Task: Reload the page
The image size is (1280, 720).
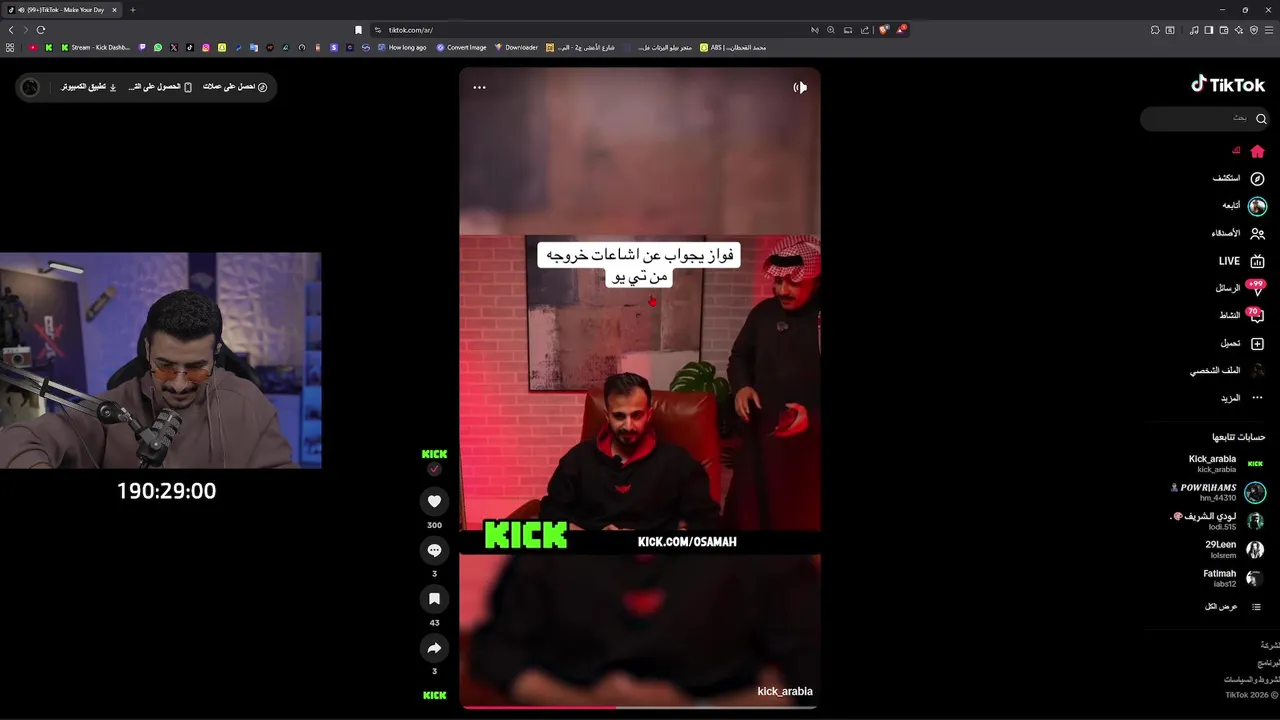Action: [x=41, y=30]
